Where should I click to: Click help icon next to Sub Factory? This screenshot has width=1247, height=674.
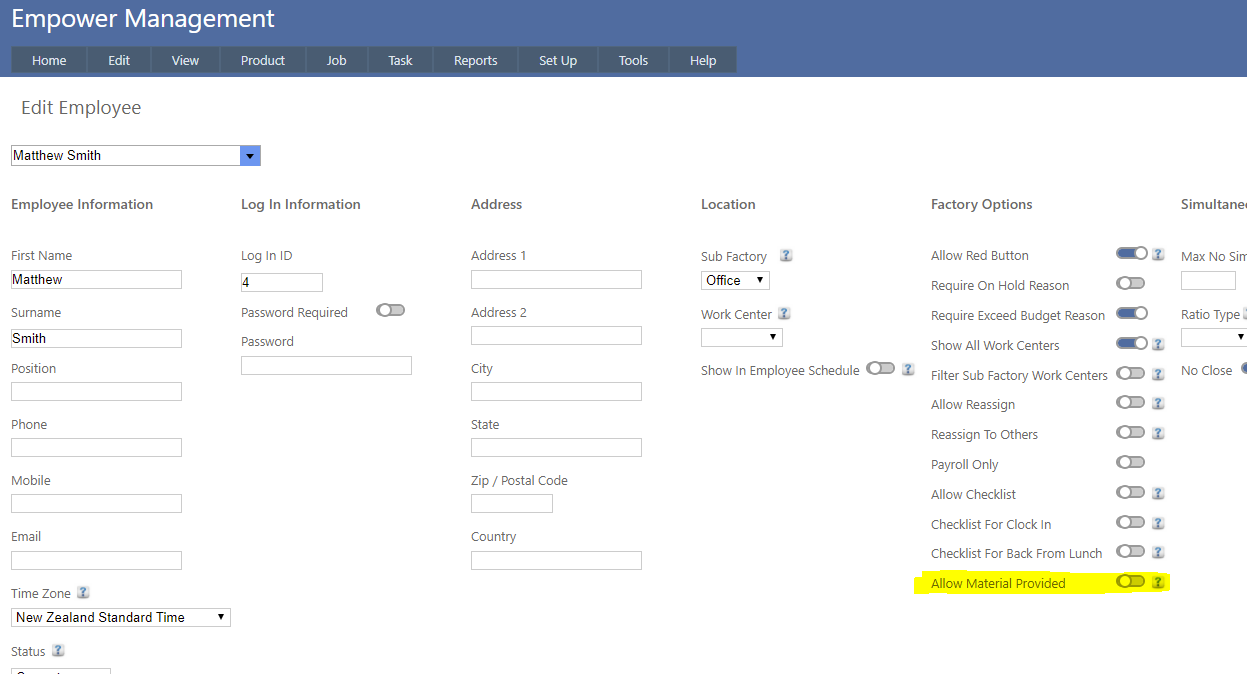click(x=786, y=256)
